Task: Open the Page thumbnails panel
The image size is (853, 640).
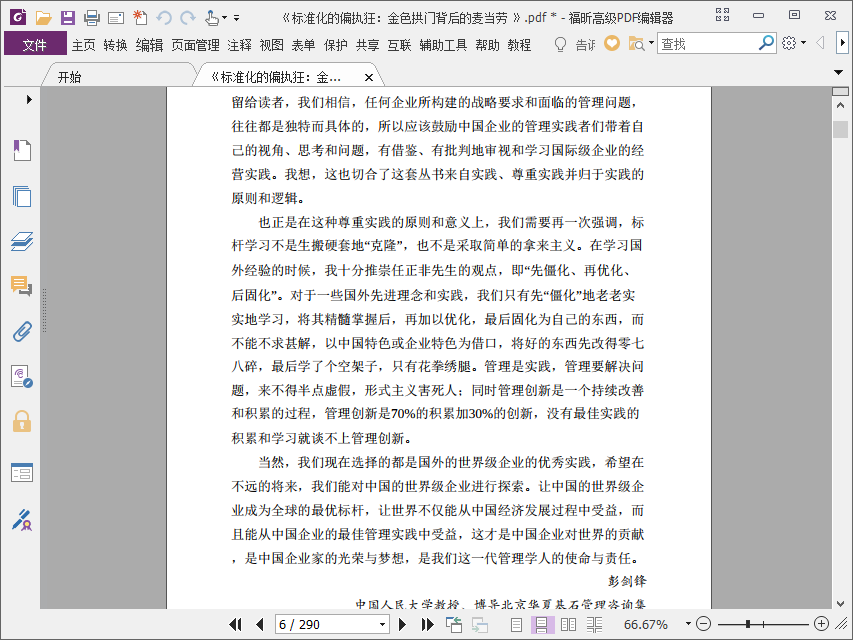Action: coord(22,196)
